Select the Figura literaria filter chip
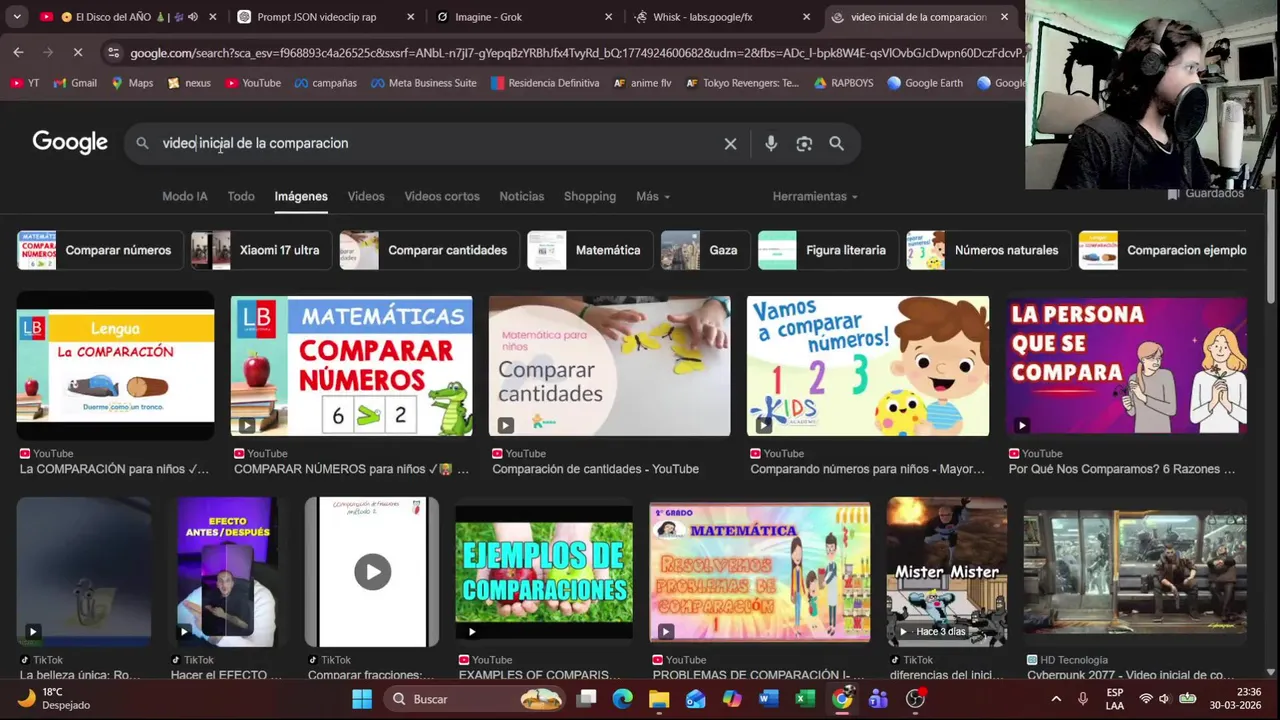The image size is (1280, 720). tap(827, 250)
